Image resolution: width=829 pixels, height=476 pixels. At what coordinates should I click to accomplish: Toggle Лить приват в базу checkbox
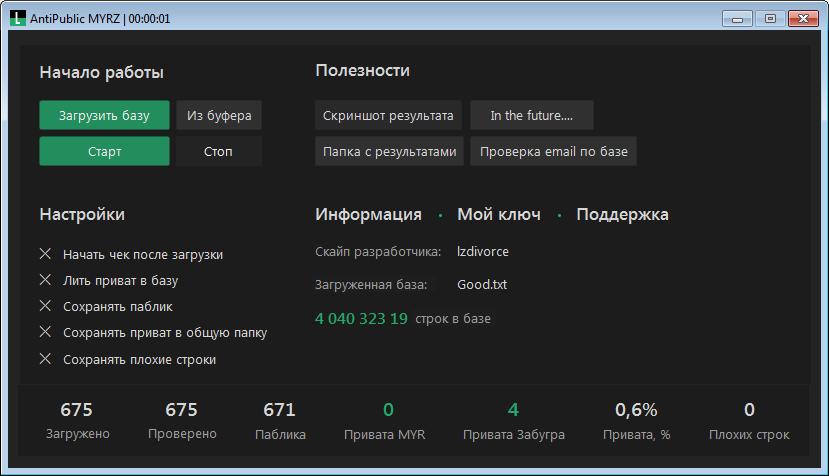point(45,281)
